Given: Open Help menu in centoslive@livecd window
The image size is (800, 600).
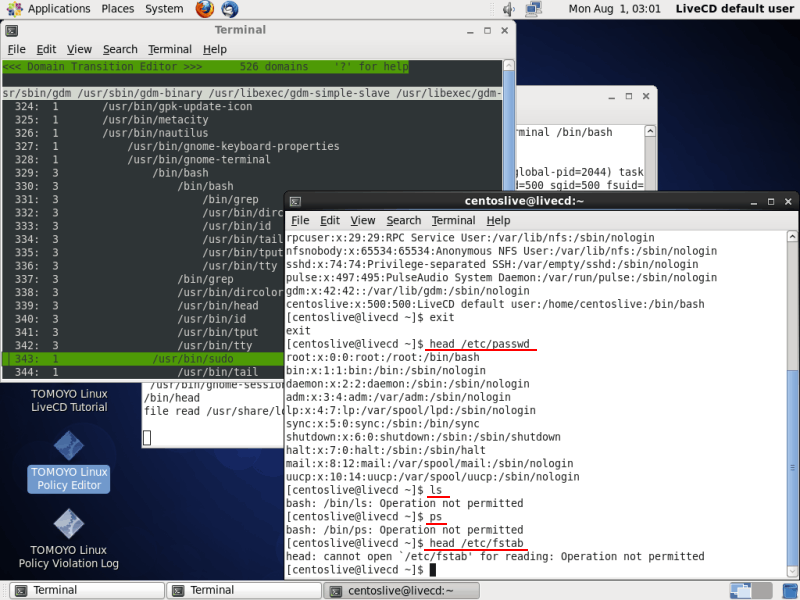Looking at the screenshot, I should [498, 220].
